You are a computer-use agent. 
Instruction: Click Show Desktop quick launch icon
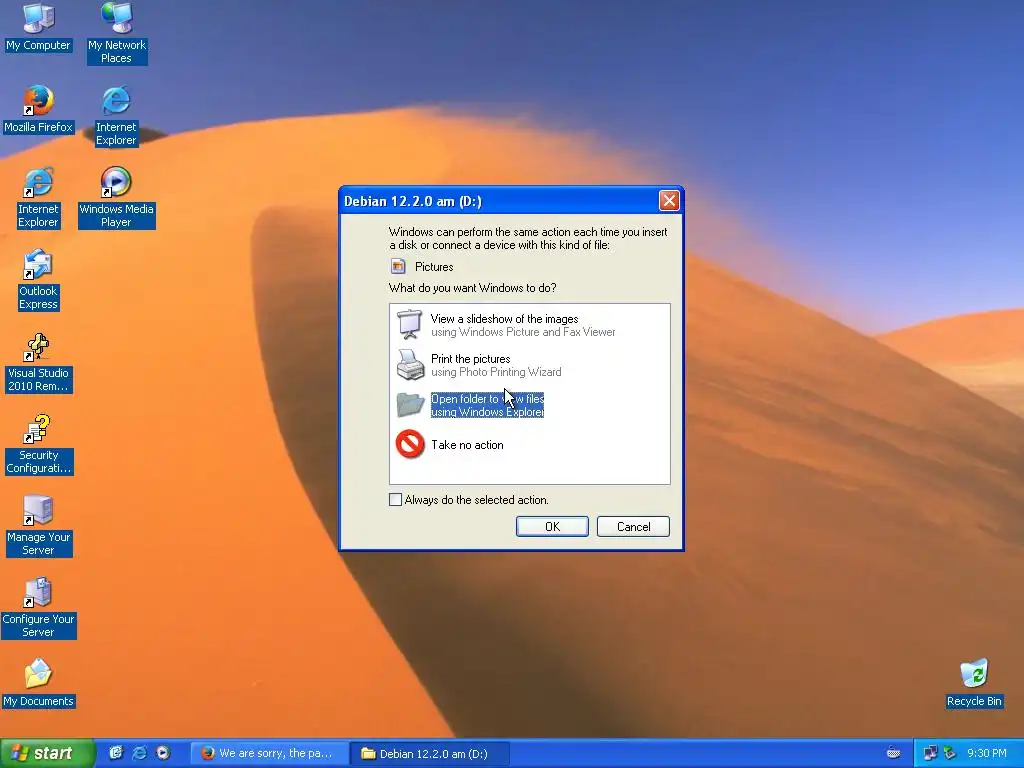[x=116, y=753]
